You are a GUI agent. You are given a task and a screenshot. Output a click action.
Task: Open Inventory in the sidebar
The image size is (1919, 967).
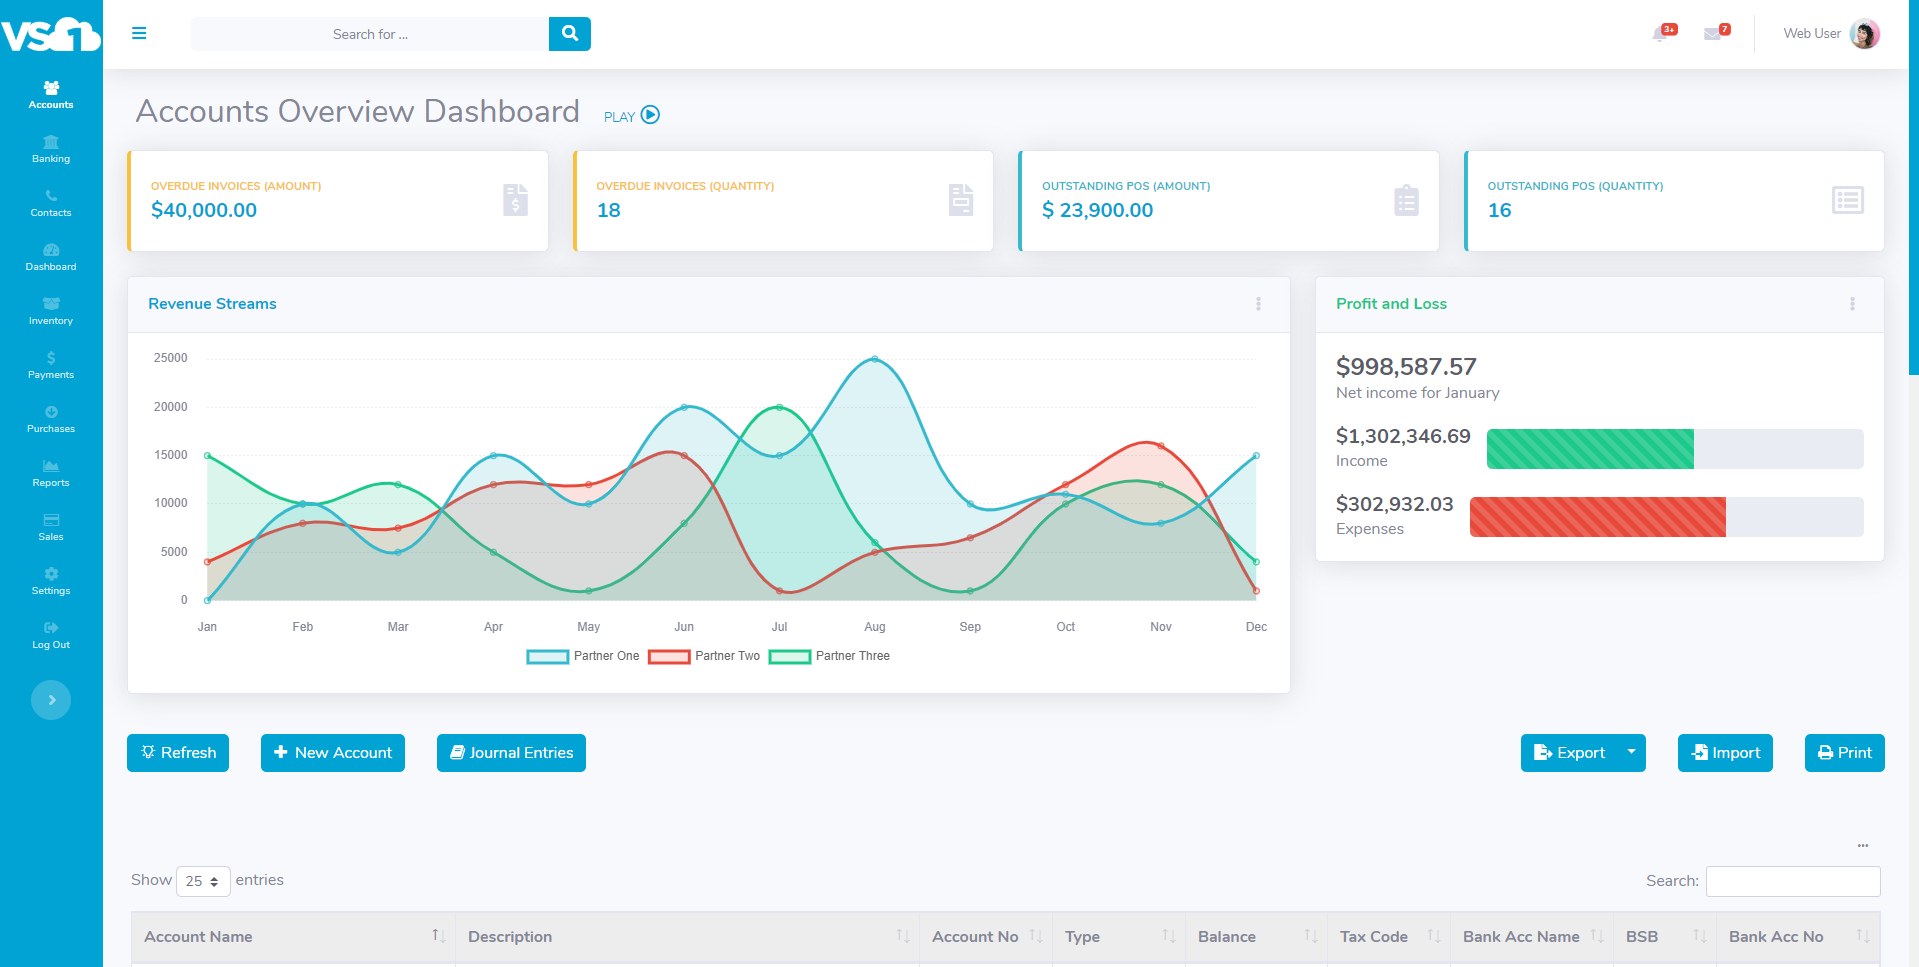pyautogui.click(x=51, y=311)
